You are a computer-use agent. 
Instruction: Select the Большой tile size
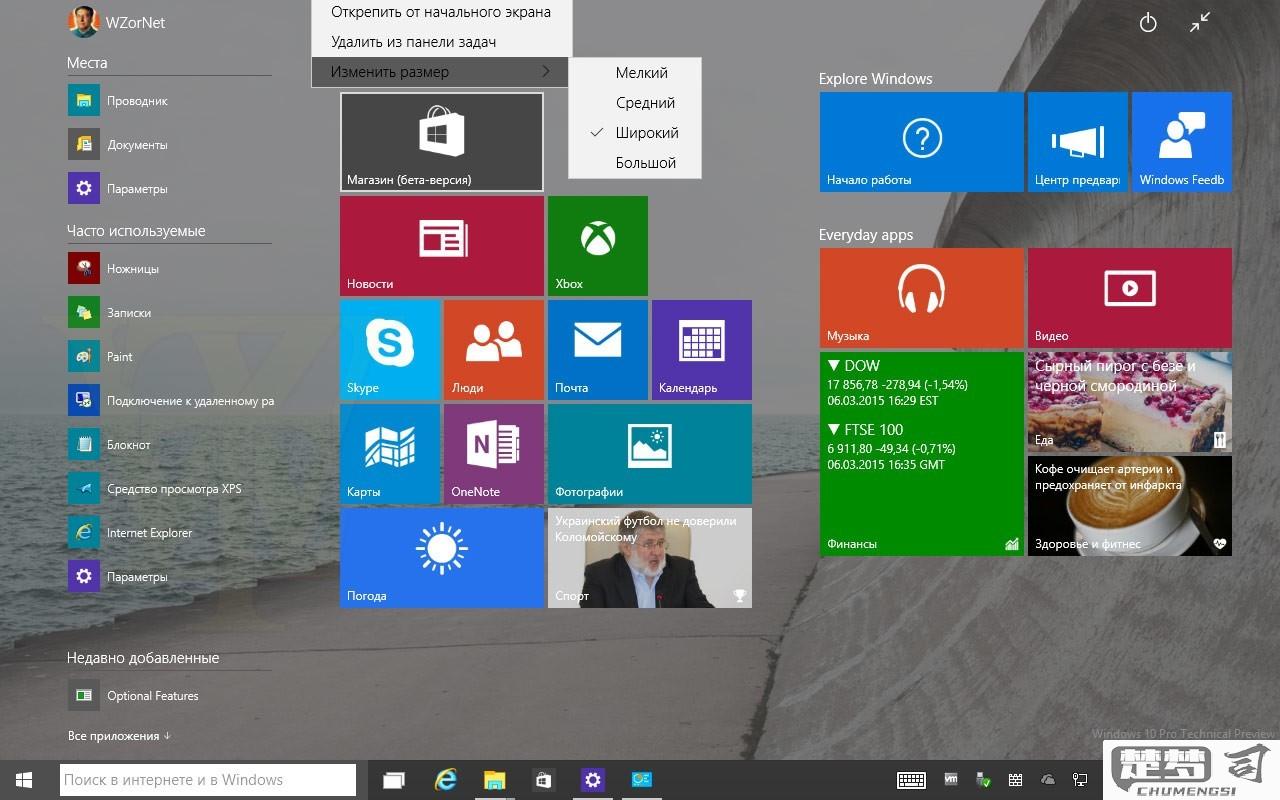tap(635, 163)
